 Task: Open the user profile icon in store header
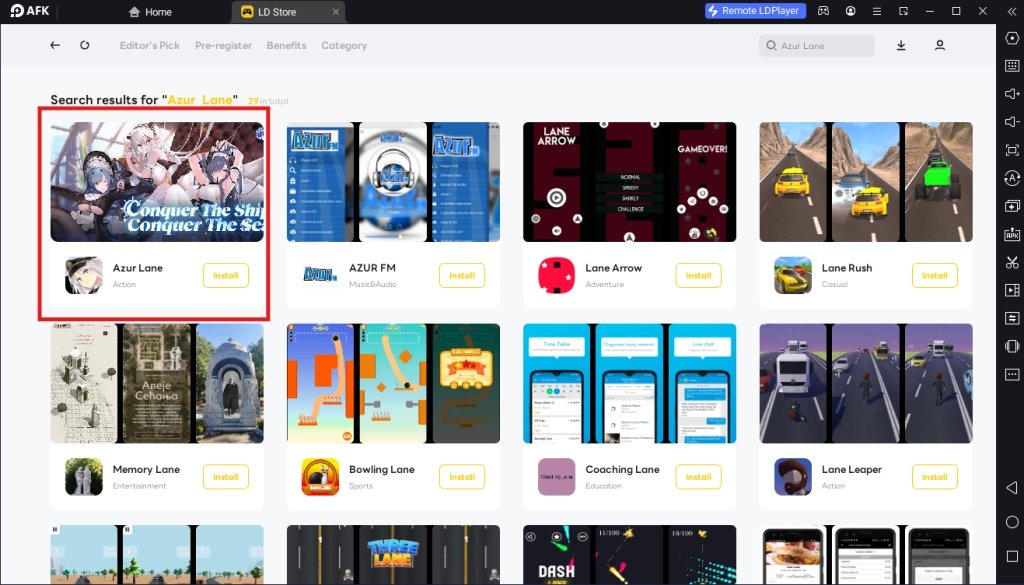(x=940, y=46)
